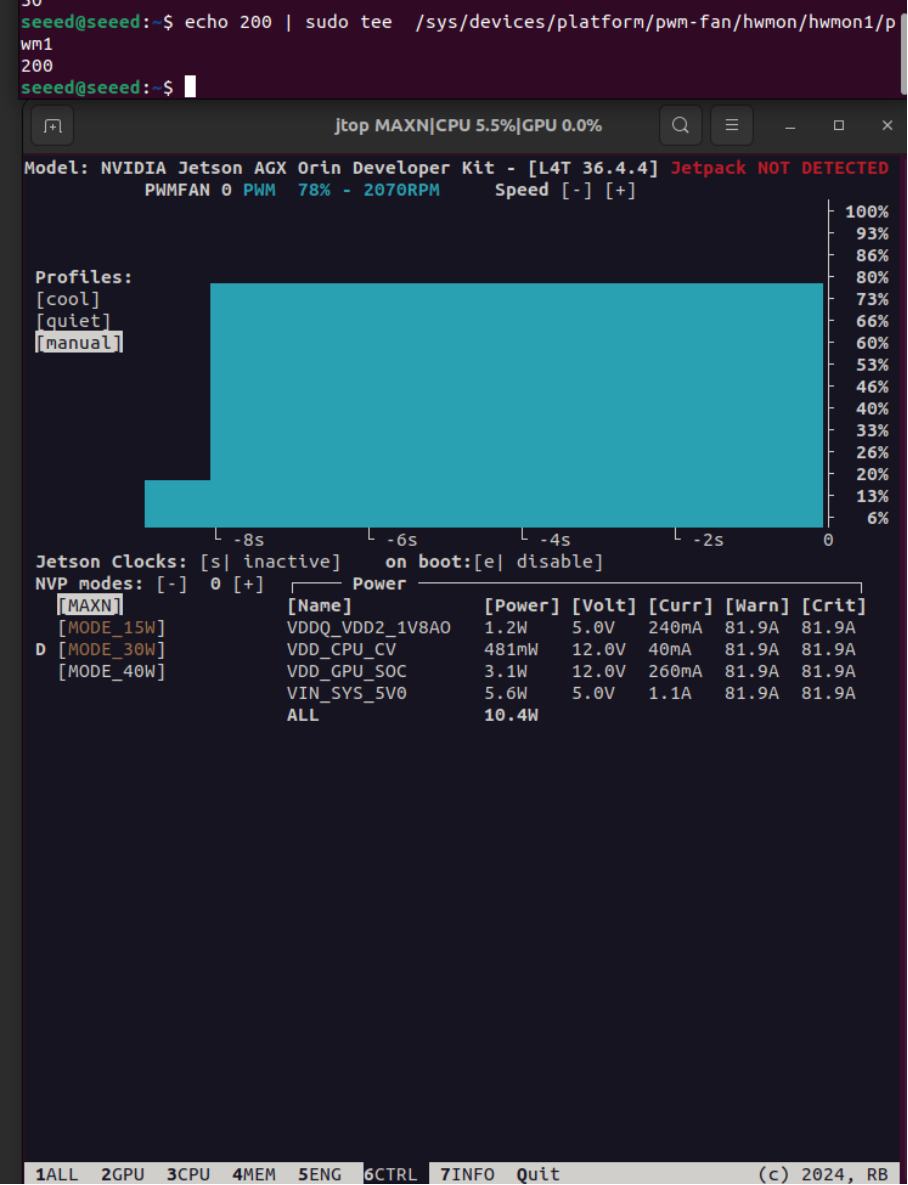Toggle Jetson Clocks inactive state

pos(270,562)
